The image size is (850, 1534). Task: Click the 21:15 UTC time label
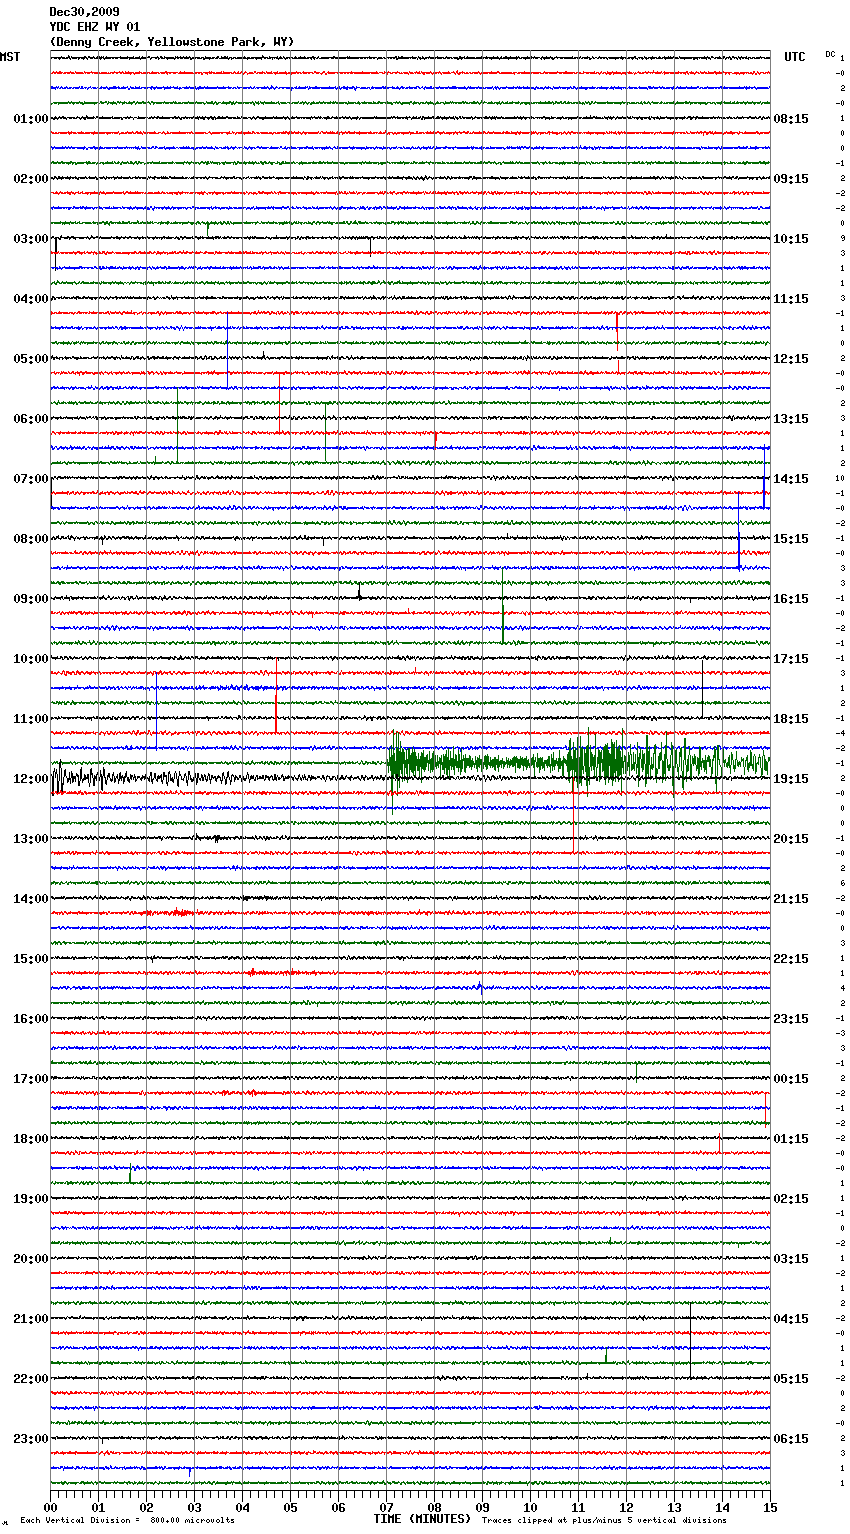point(791,899)
